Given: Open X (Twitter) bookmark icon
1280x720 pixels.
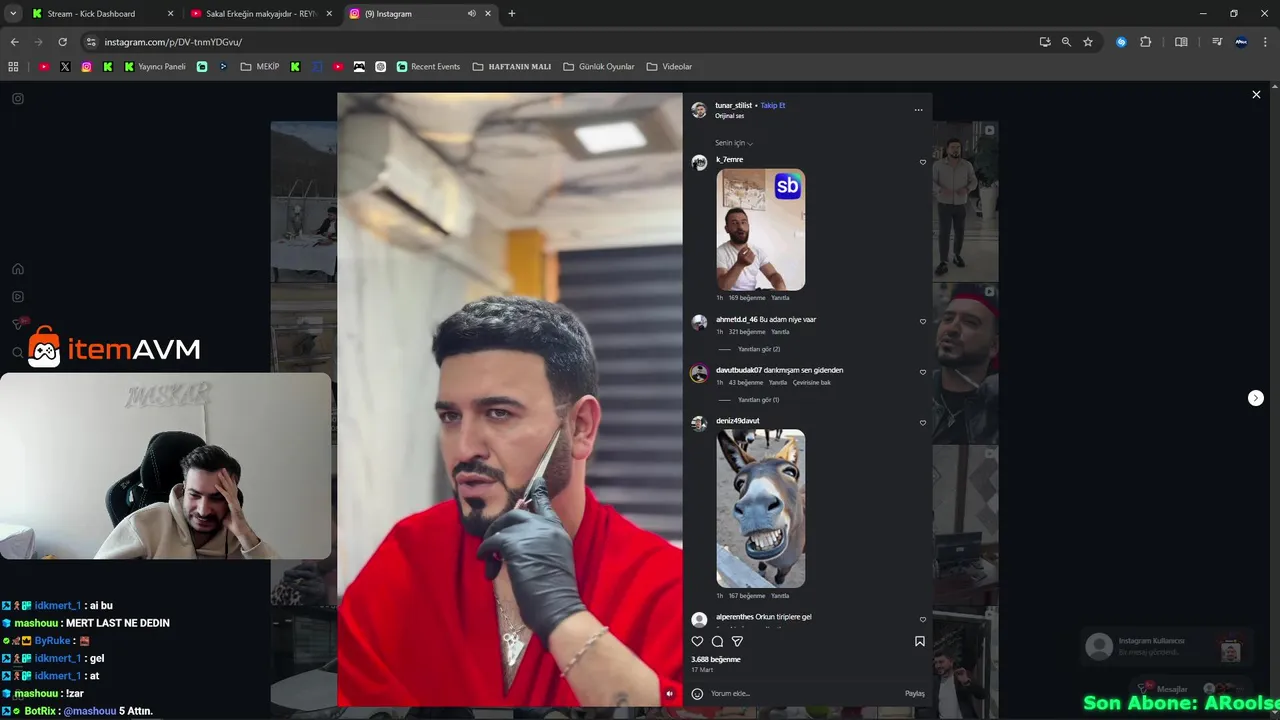Looking at the screenshot, I should (65, 66).
